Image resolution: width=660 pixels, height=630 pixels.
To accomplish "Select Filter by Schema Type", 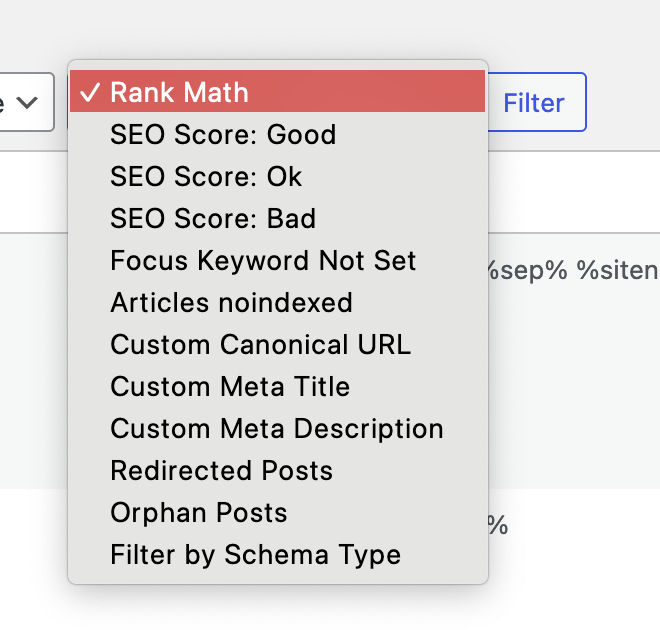I will tap(277, 554).
